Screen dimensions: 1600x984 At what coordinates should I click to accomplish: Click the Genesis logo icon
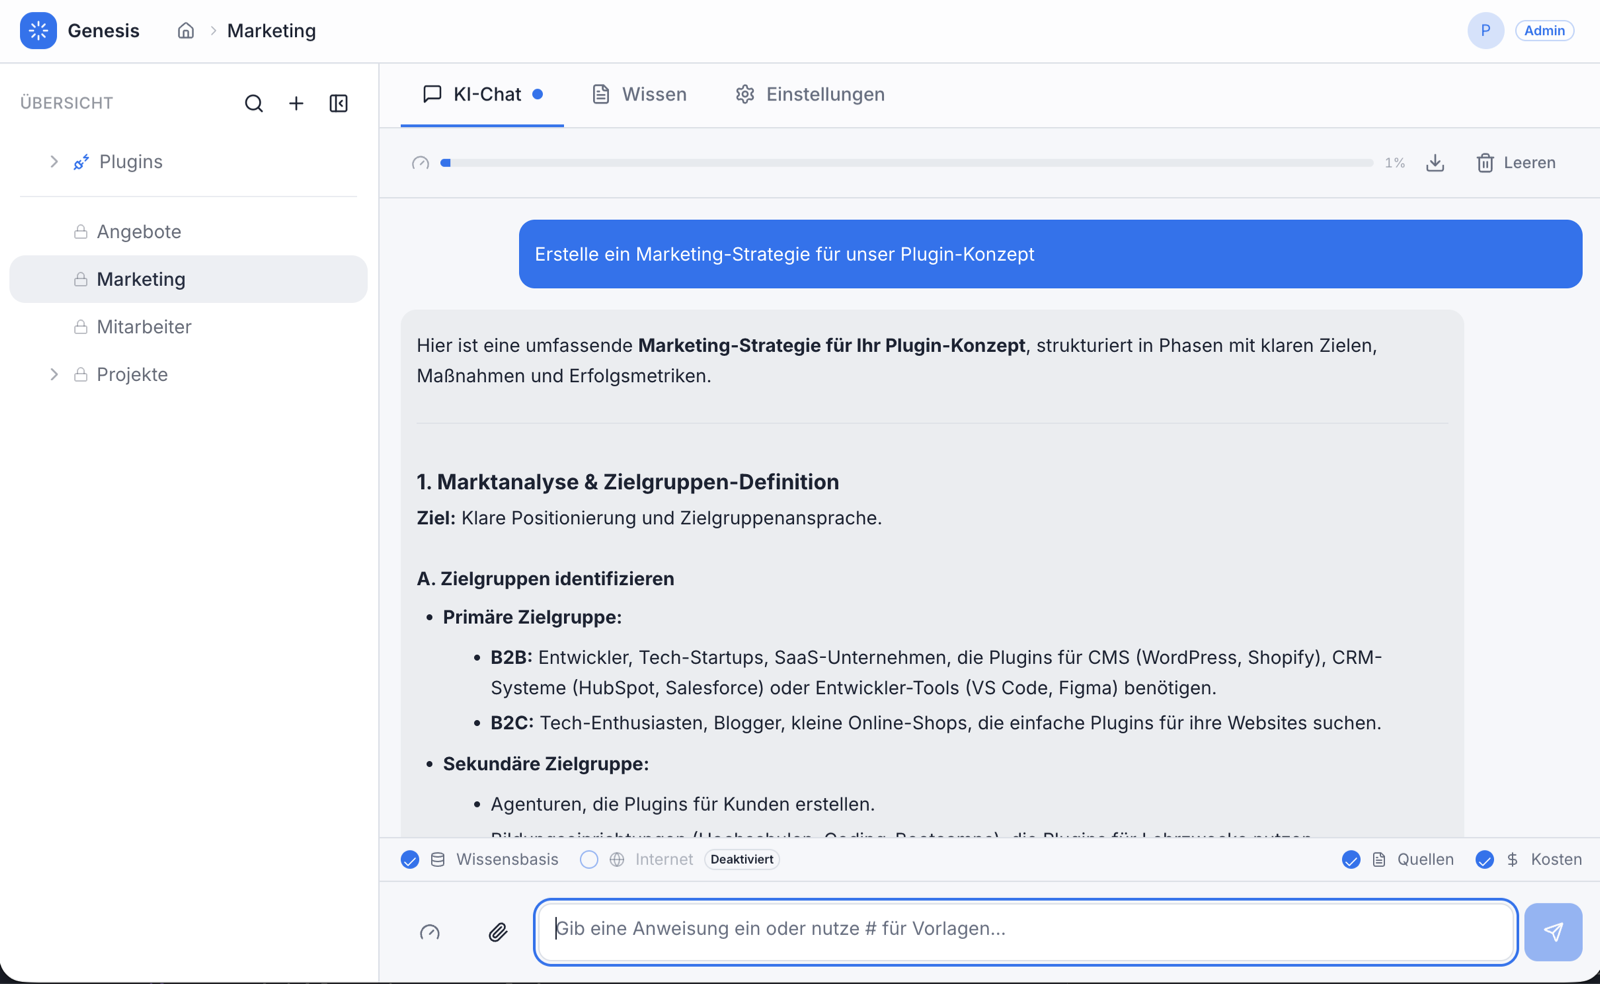pos(38,31)
